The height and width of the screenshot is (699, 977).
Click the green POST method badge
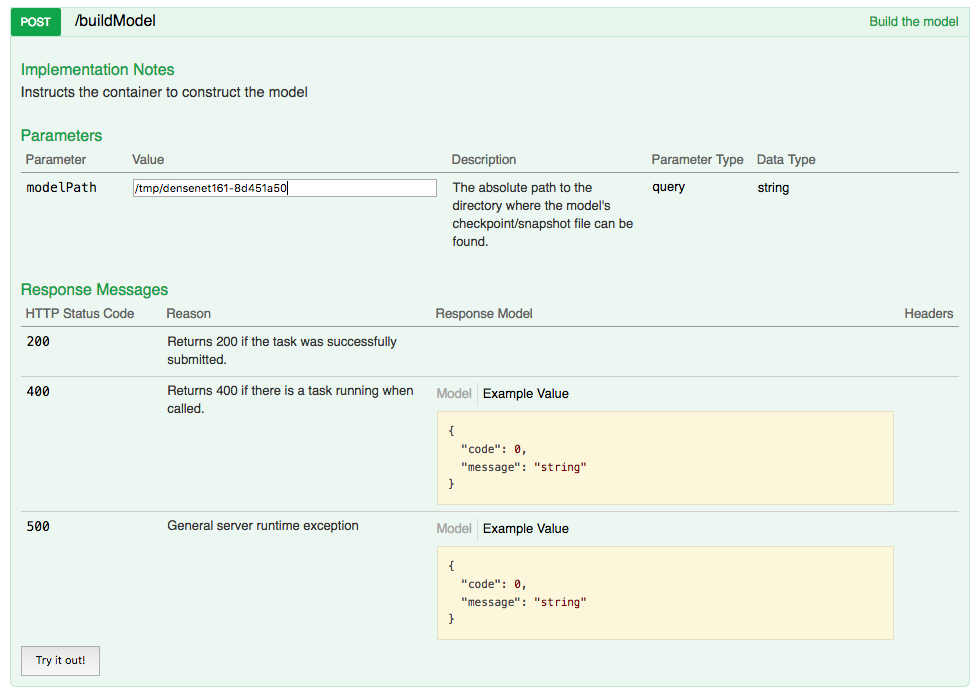click(x=36, y=22)
